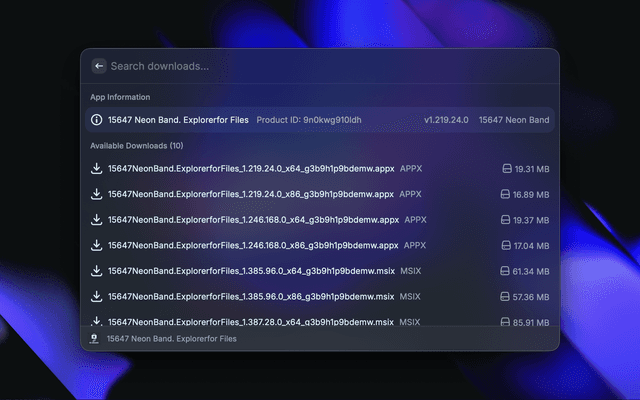This screenshot has height=400, width=640.
Task: Click the 17.04 MB size label
Action: click(x=532, y=245)
